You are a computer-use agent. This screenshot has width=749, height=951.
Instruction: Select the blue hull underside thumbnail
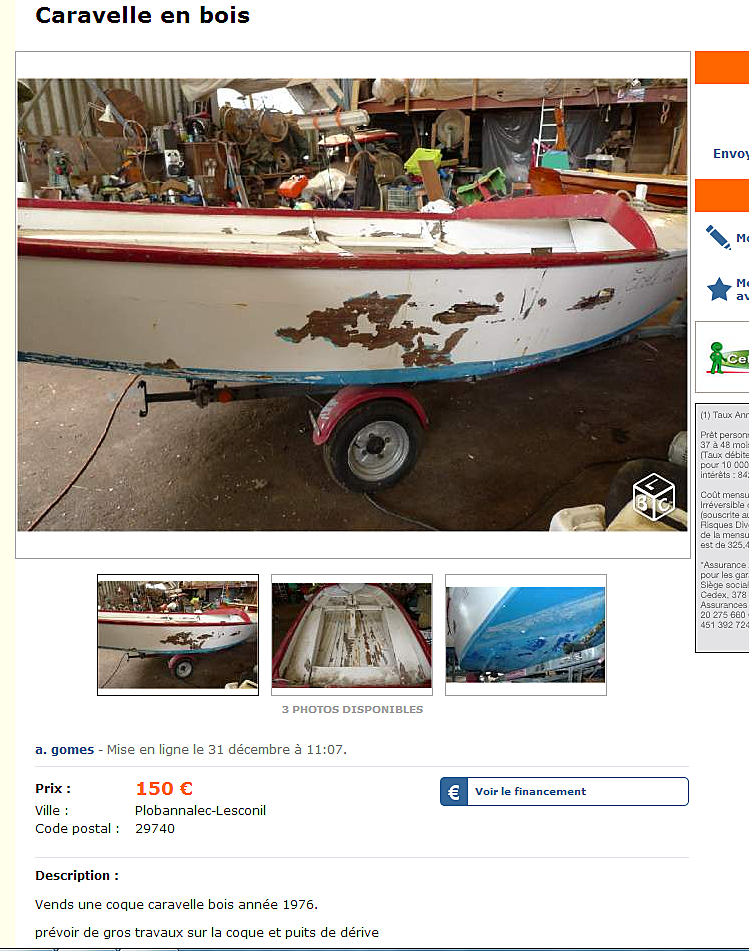click(526, 634)
